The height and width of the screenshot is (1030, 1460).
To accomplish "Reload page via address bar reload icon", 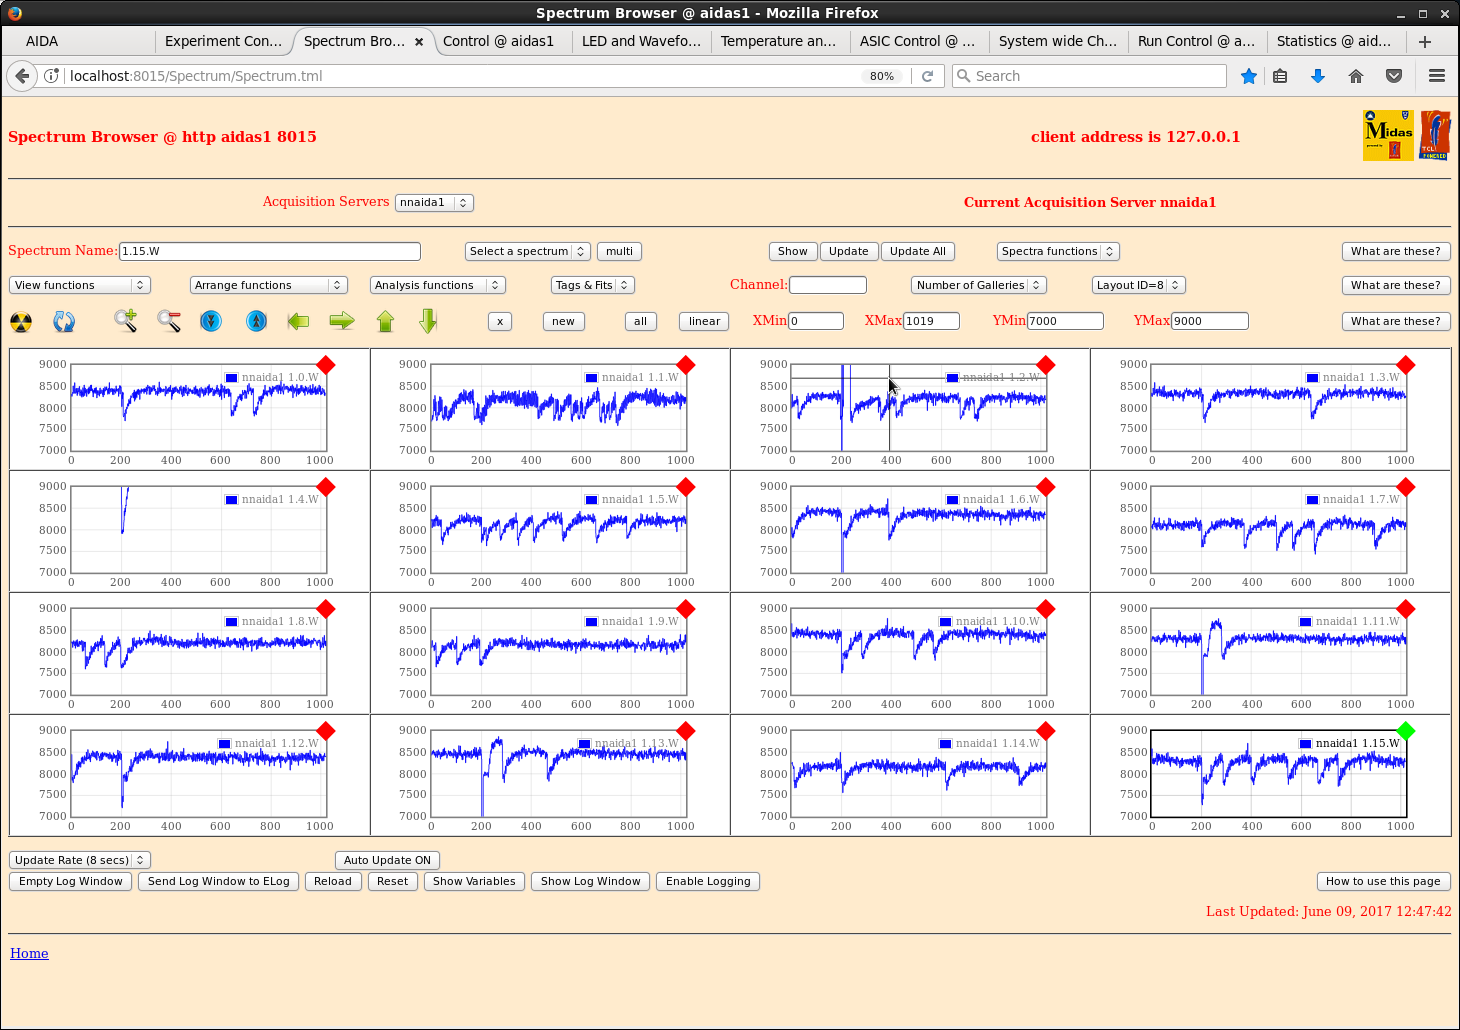I will click(928, 76).
